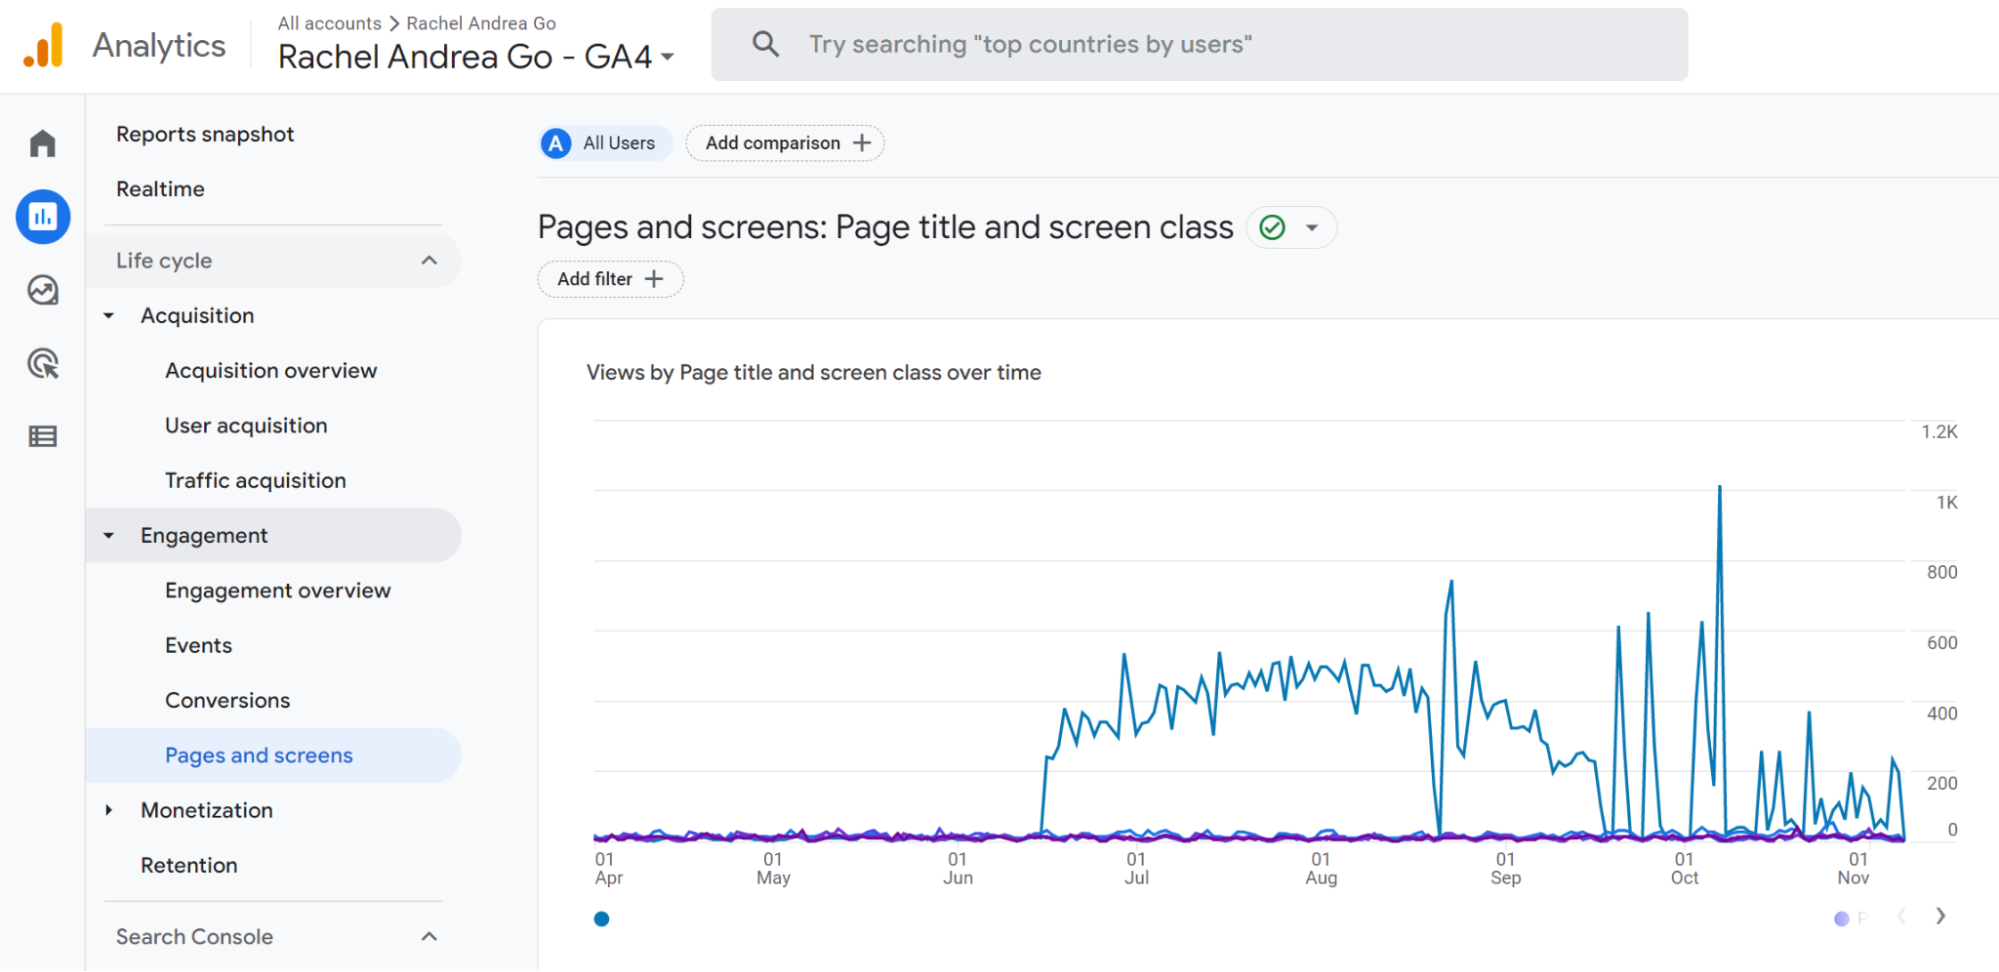Collapse the Engagement tree arrow
Screen dimensions: 1999x972
tap(109, 536)
